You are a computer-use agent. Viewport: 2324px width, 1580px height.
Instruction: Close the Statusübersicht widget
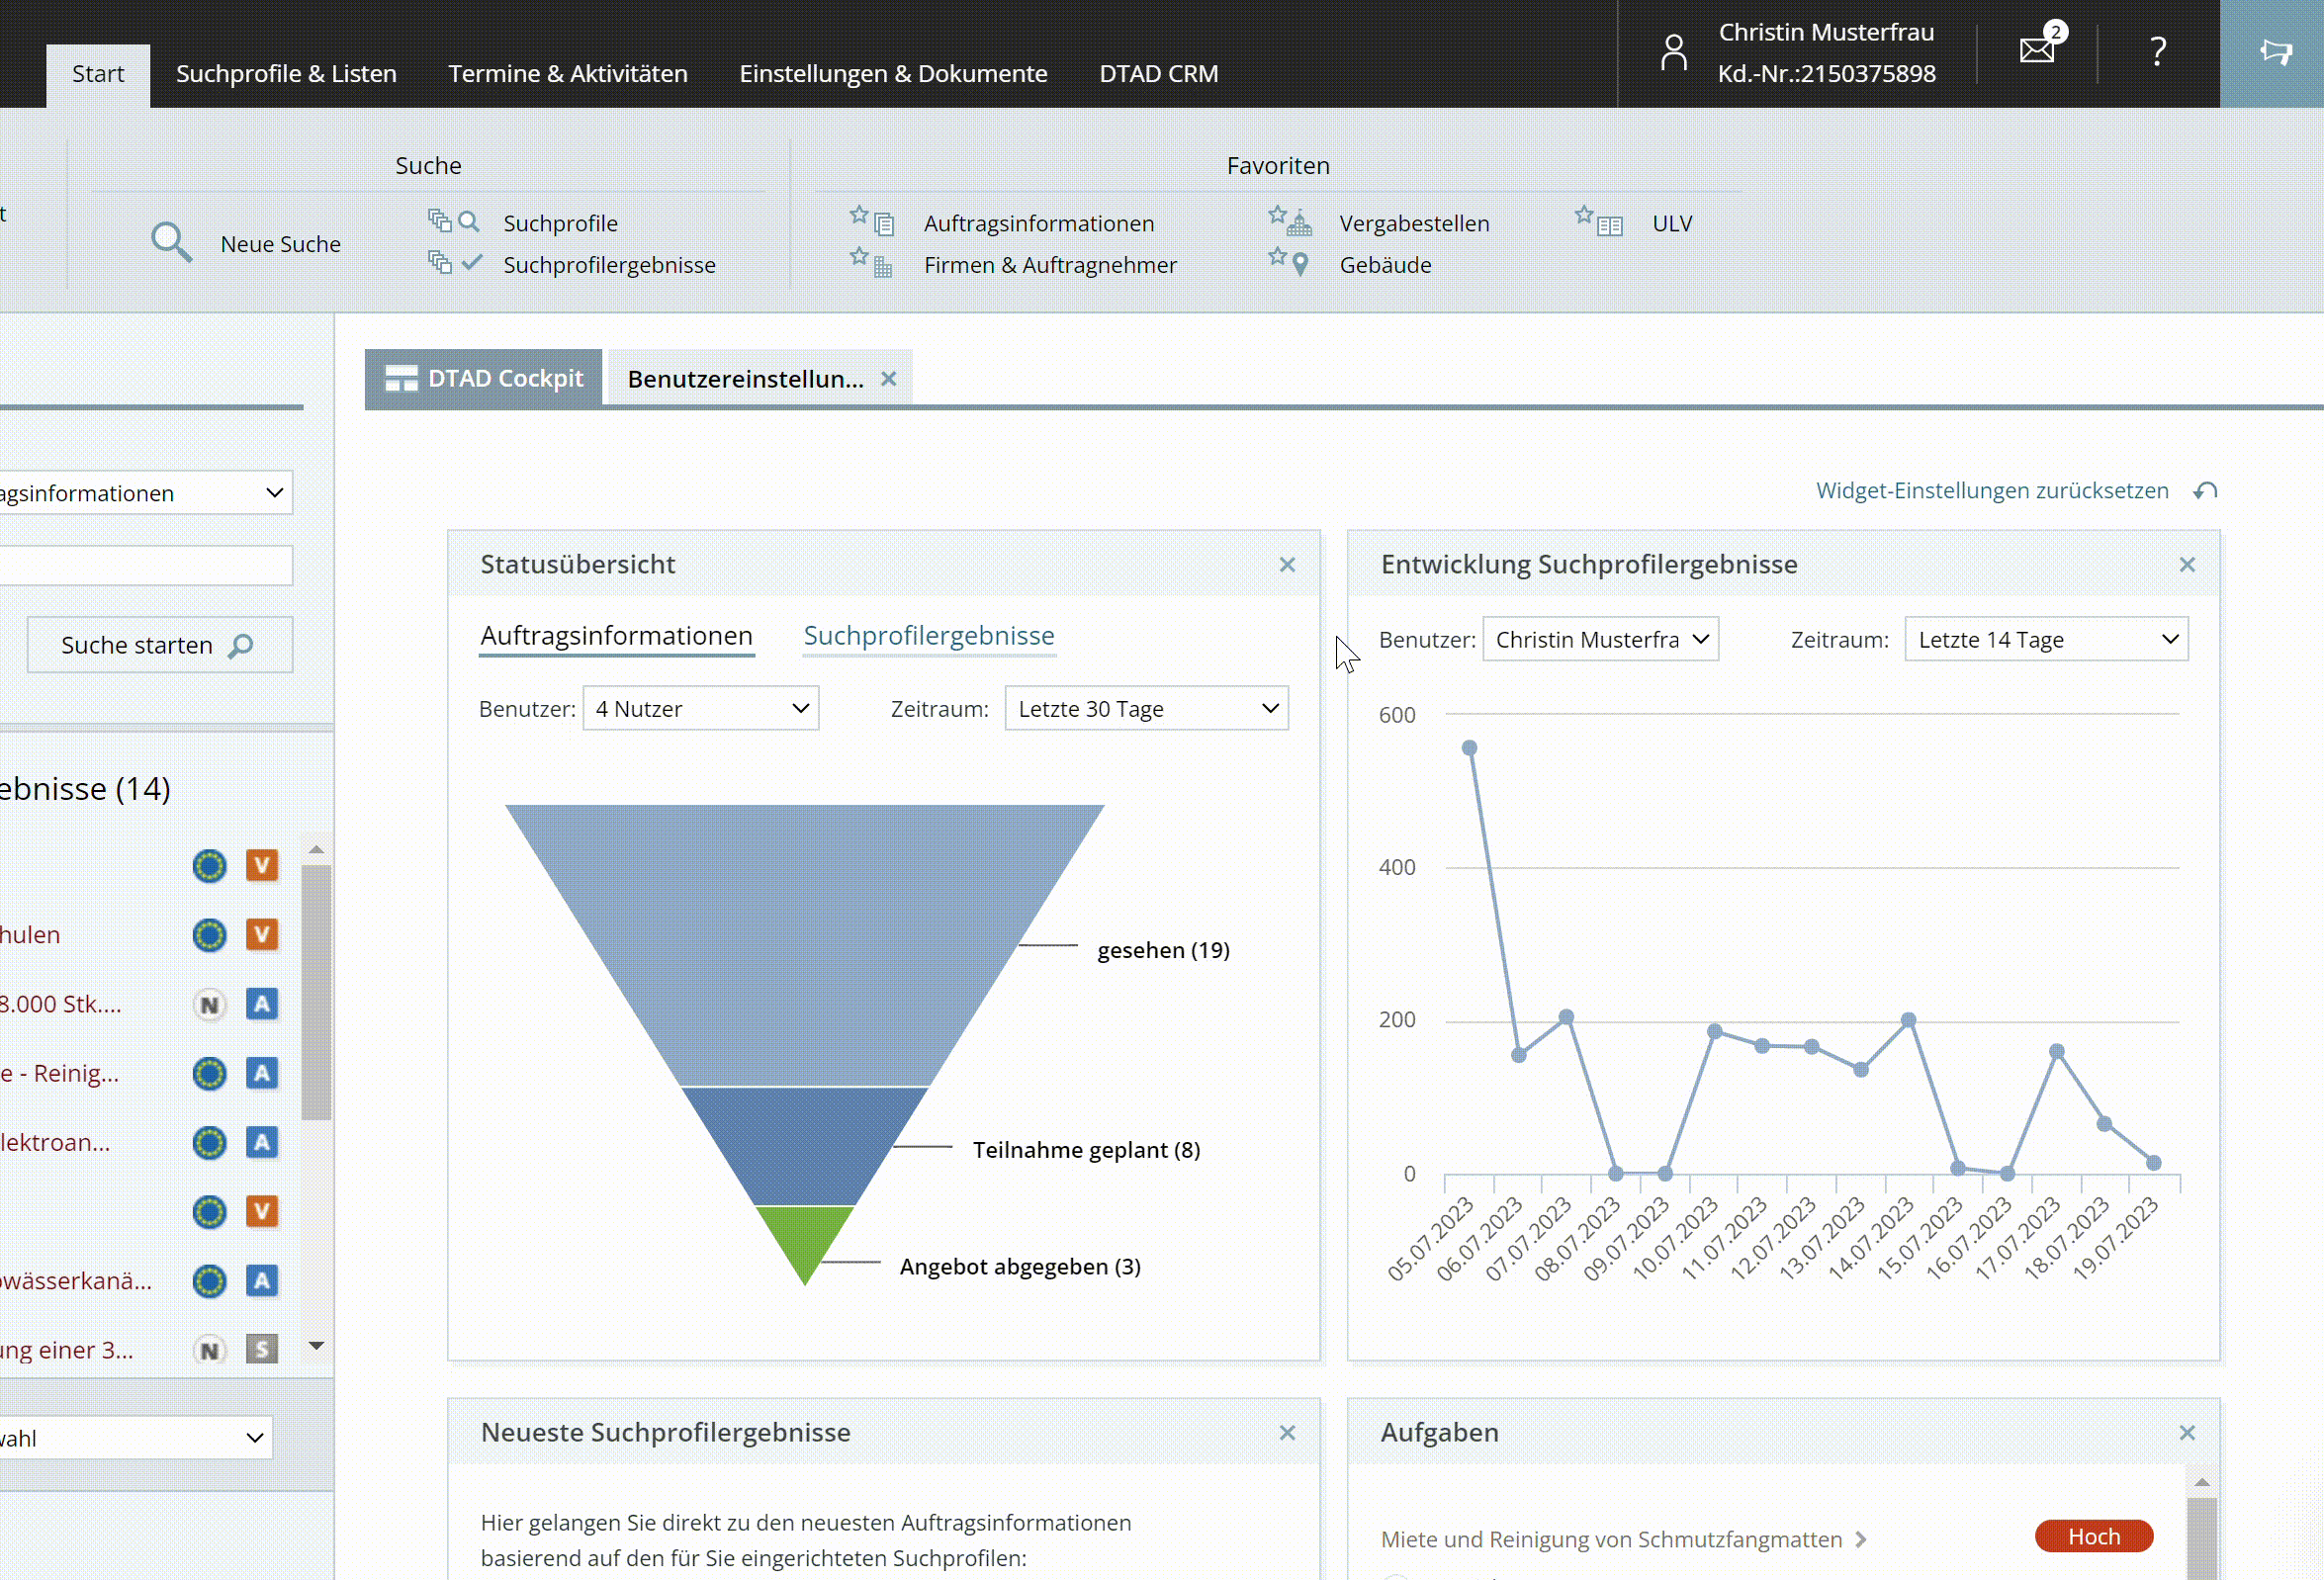click(1287, 564)
